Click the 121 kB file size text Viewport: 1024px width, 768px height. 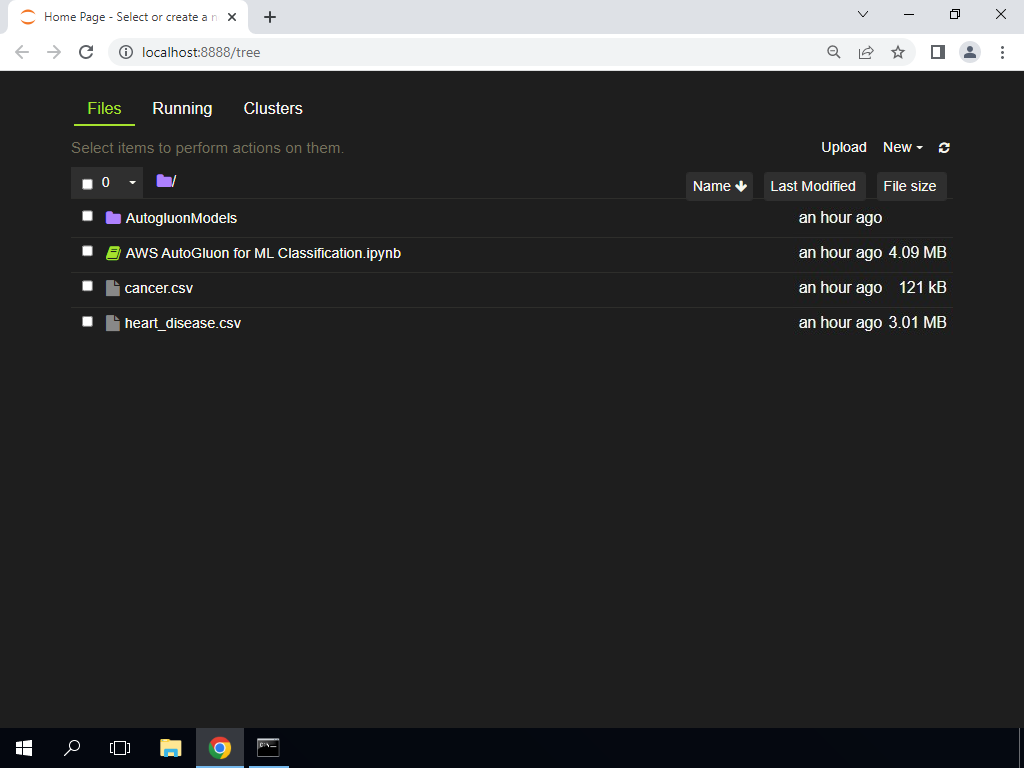pos(923,287)
